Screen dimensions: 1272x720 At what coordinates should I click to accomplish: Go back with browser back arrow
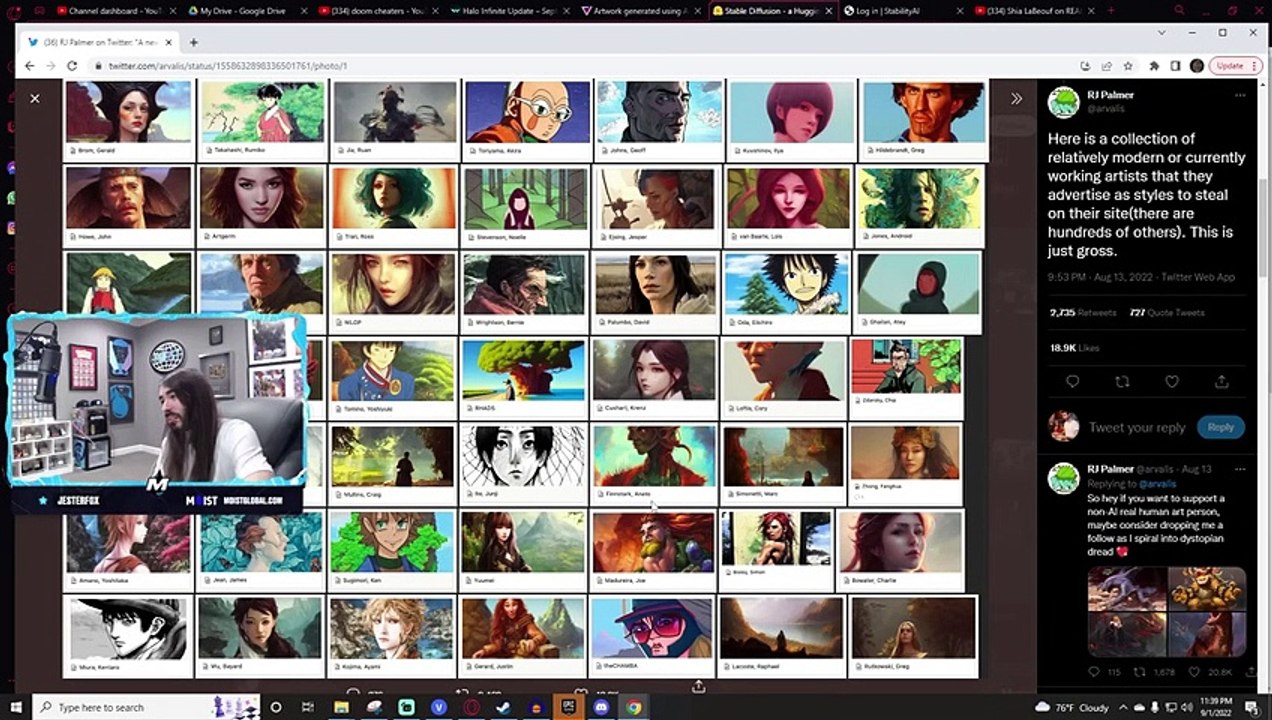tap(29, 66)
